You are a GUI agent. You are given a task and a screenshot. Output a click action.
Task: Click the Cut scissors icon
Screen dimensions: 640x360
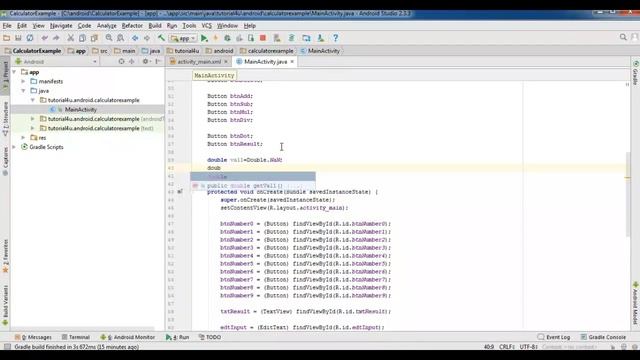(x=71, y=38)
